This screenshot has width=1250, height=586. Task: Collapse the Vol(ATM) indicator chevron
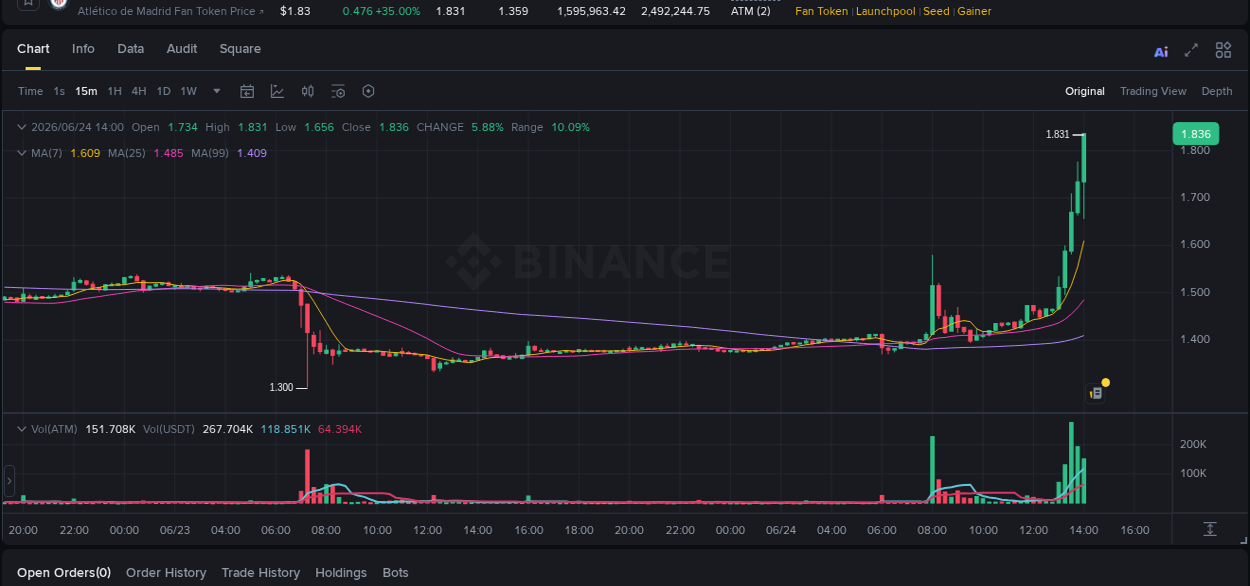[x=21, y=429]
